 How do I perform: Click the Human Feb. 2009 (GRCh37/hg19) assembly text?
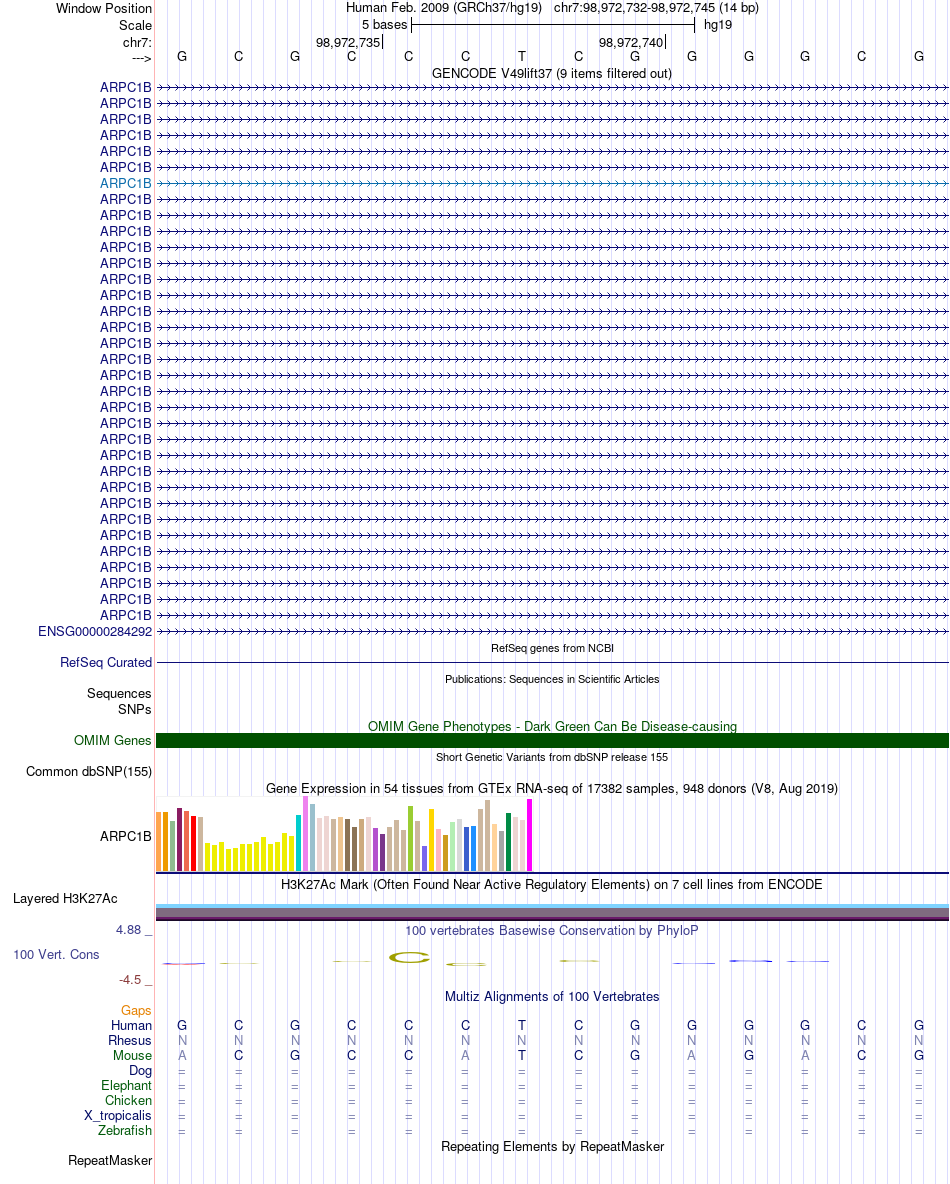coord(444,8)
